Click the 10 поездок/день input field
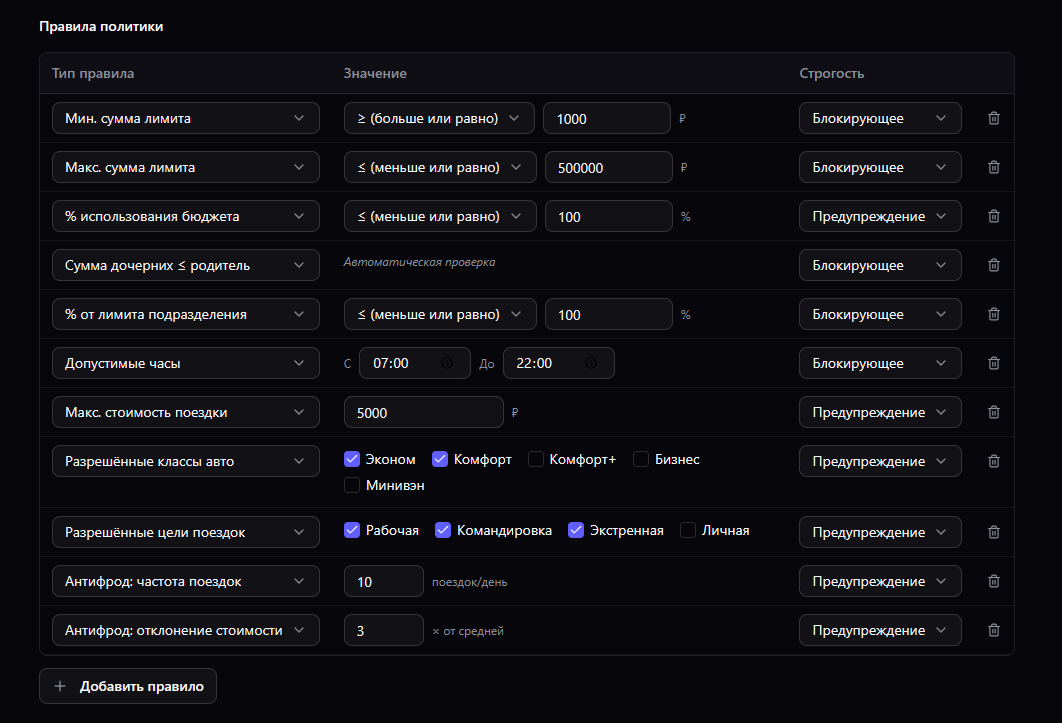The width and height of the screenshot is (1062, 723). coord(383,581)
